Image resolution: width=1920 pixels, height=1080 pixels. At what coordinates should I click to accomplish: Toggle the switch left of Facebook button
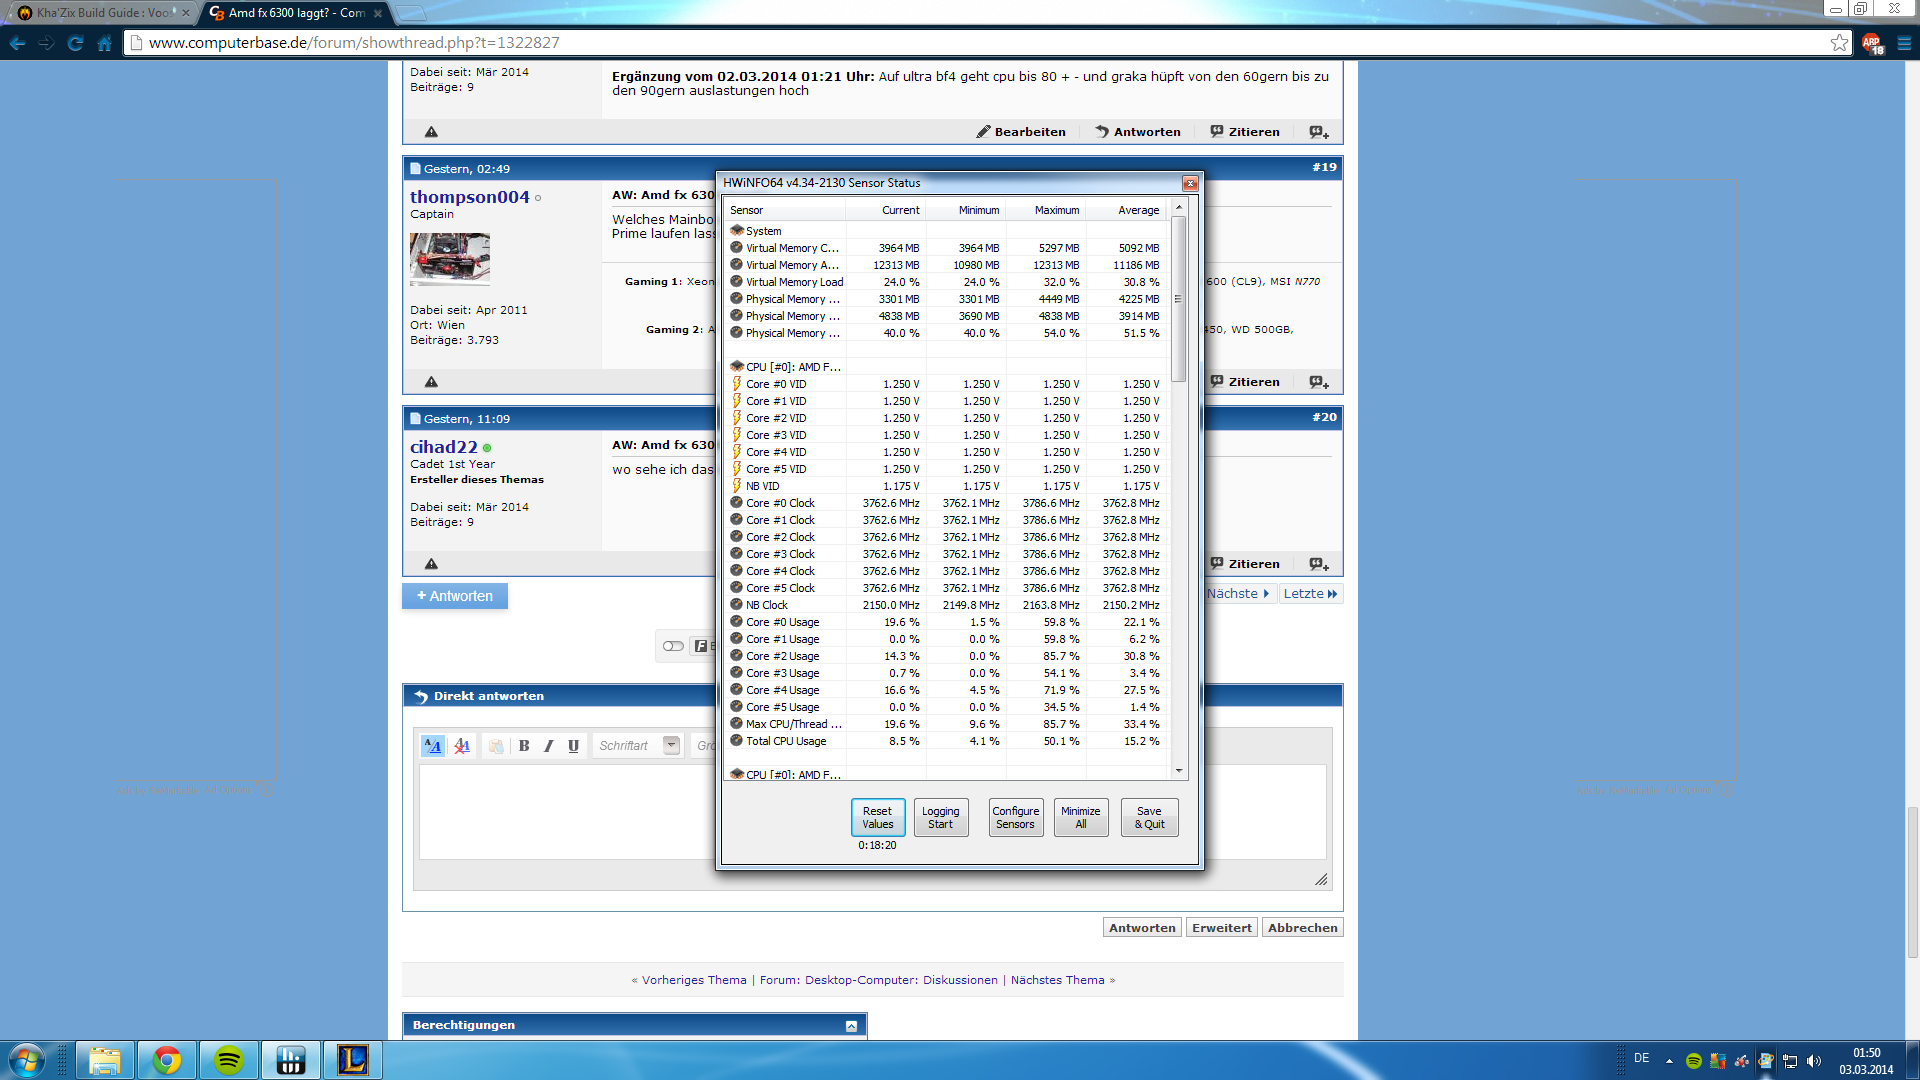pos(673,646)
